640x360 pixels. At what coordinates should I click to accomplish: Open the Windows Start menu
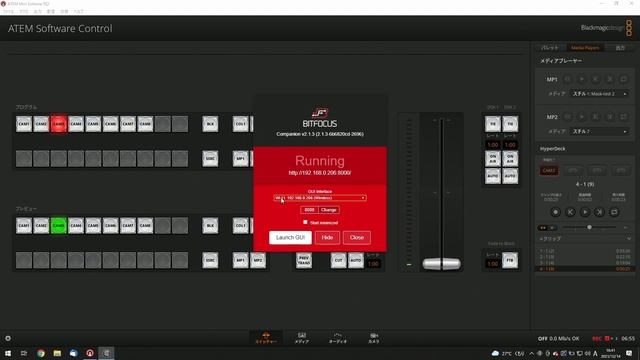[8, 353]
